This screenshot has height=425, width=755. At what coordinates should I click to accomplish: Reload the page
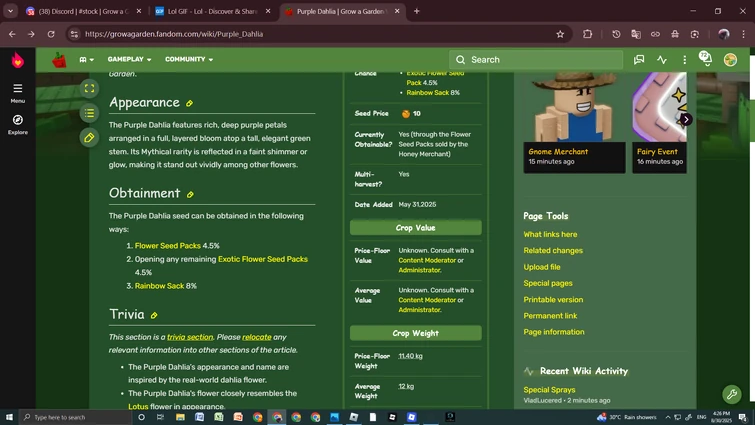51,34
